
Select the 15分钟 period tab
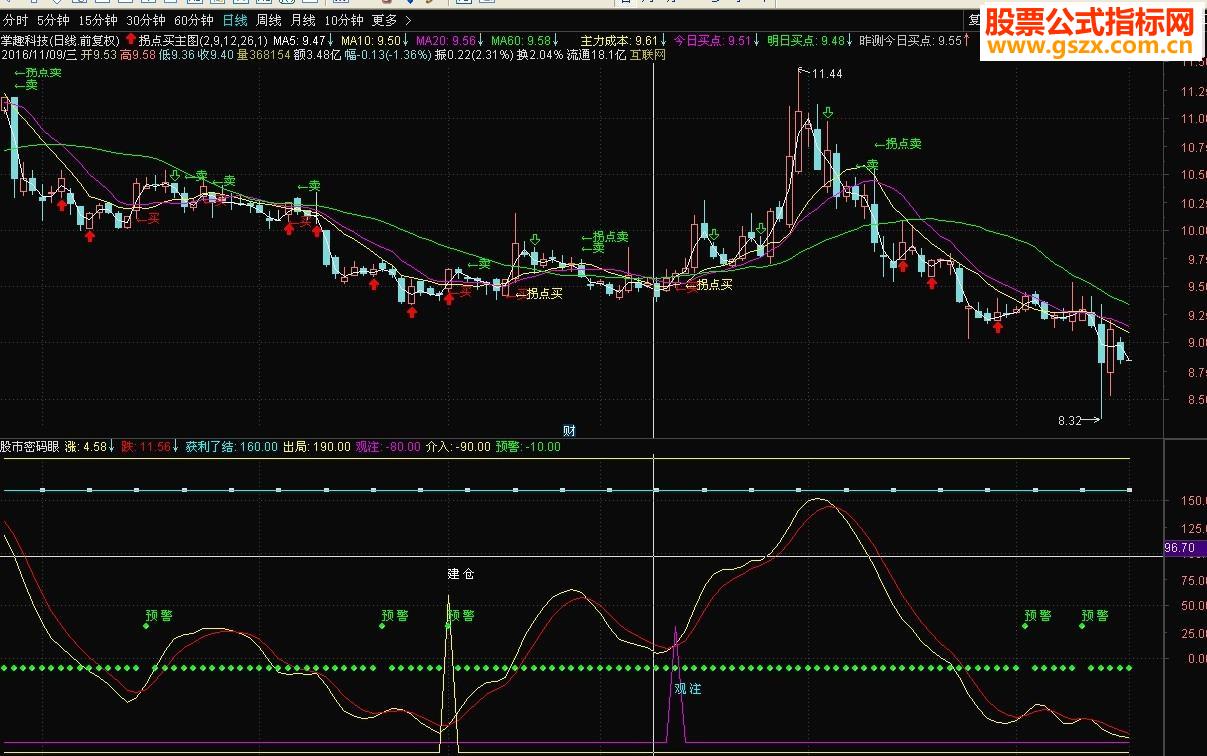pos(97,20)
